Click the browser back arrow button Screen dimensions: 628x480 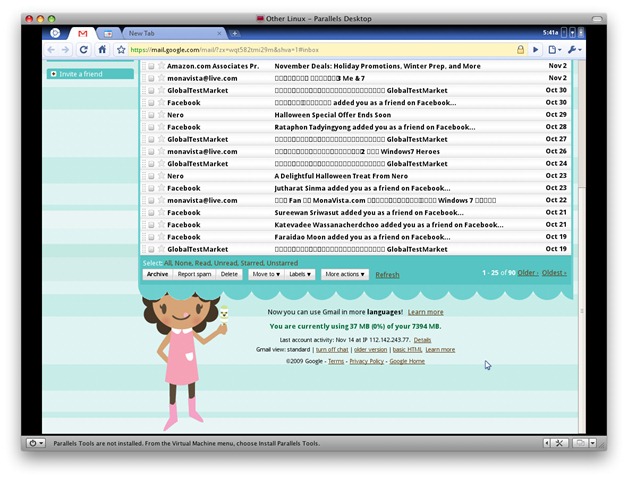tap(50, 49)
